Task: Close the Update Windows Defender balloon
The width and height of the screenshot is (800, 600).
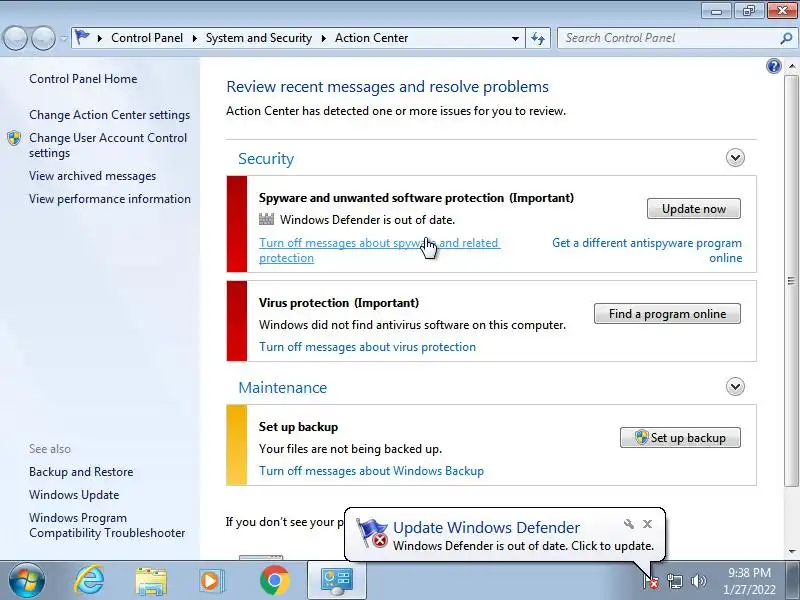Action: point(647,524)
